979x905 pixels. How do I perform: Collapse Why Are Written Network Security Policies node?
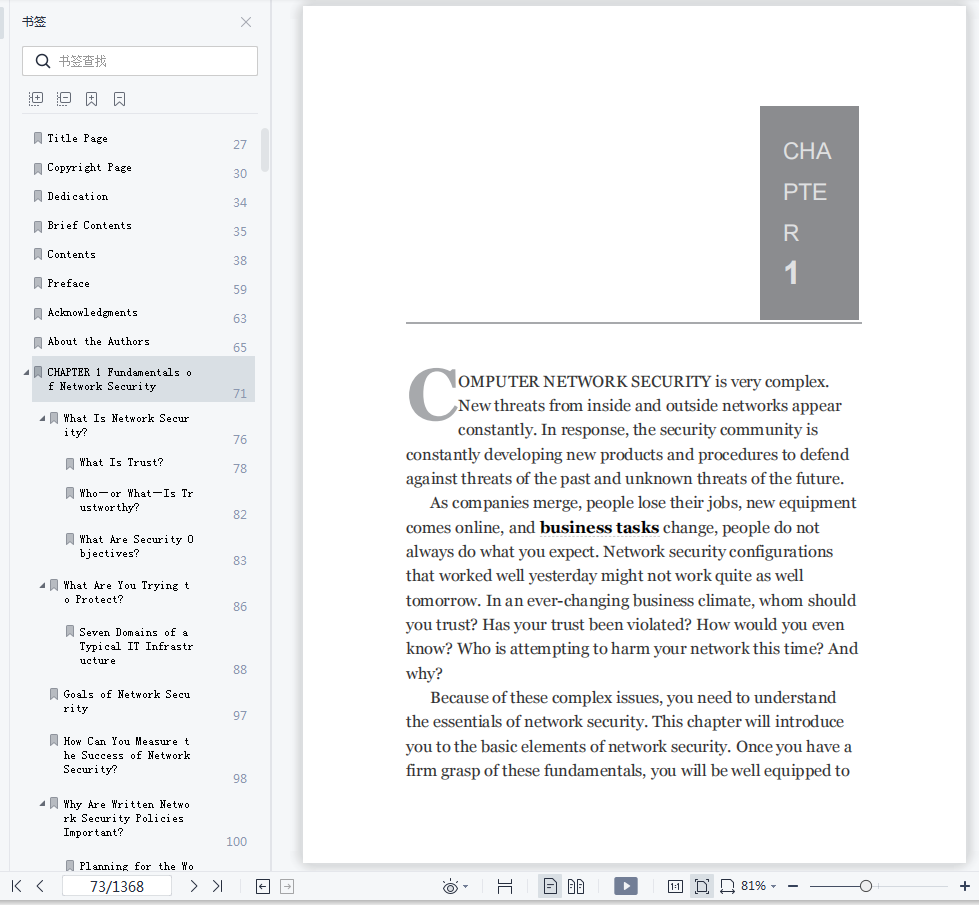[42, 804]
